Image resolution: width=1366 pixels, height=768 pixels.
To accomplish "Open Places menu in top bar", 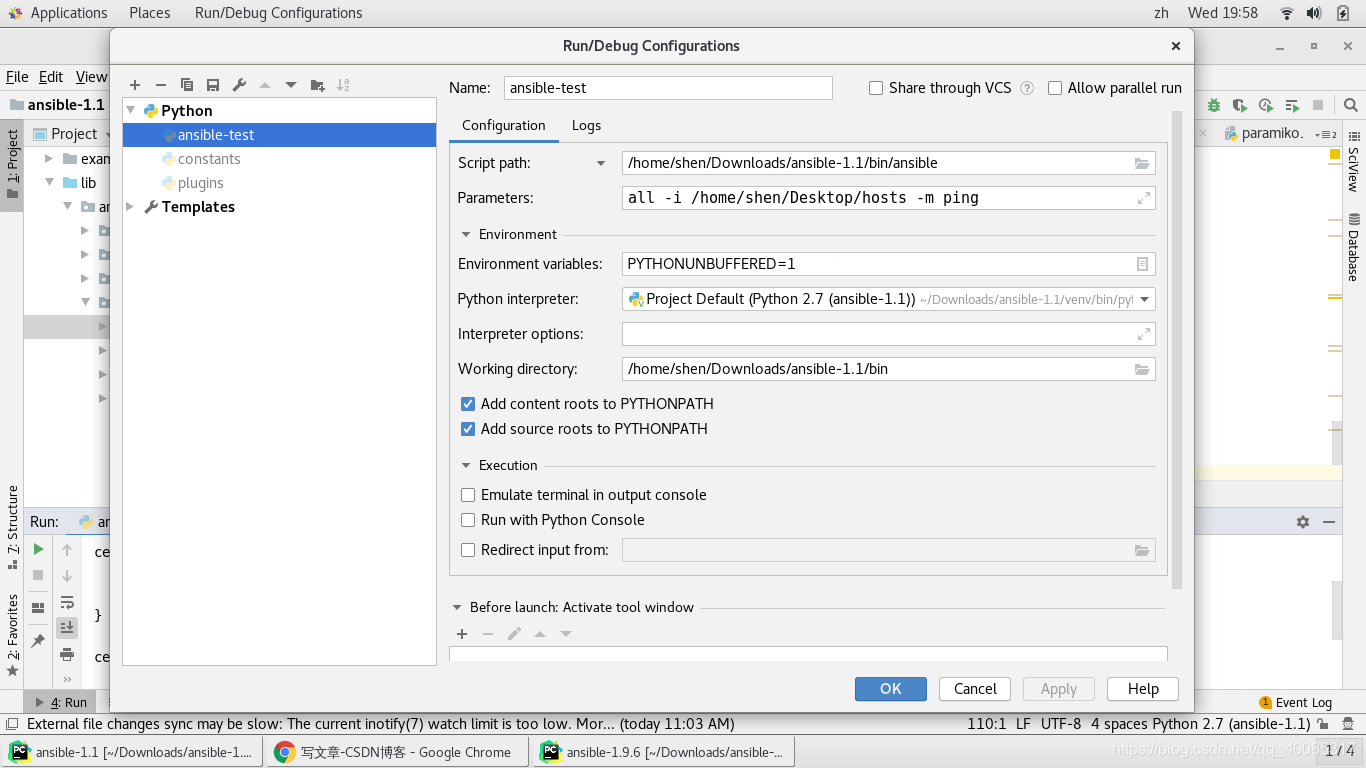I will tap(150, 13).
